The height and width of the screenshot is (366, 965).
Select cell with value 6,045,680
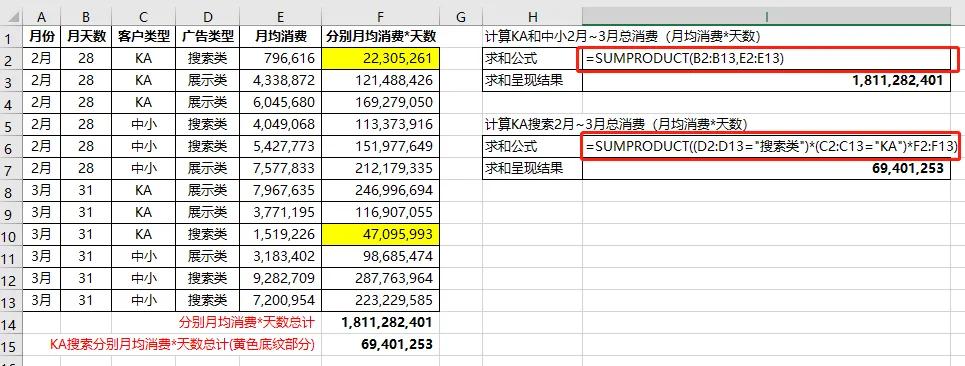(x=280, y=102)
